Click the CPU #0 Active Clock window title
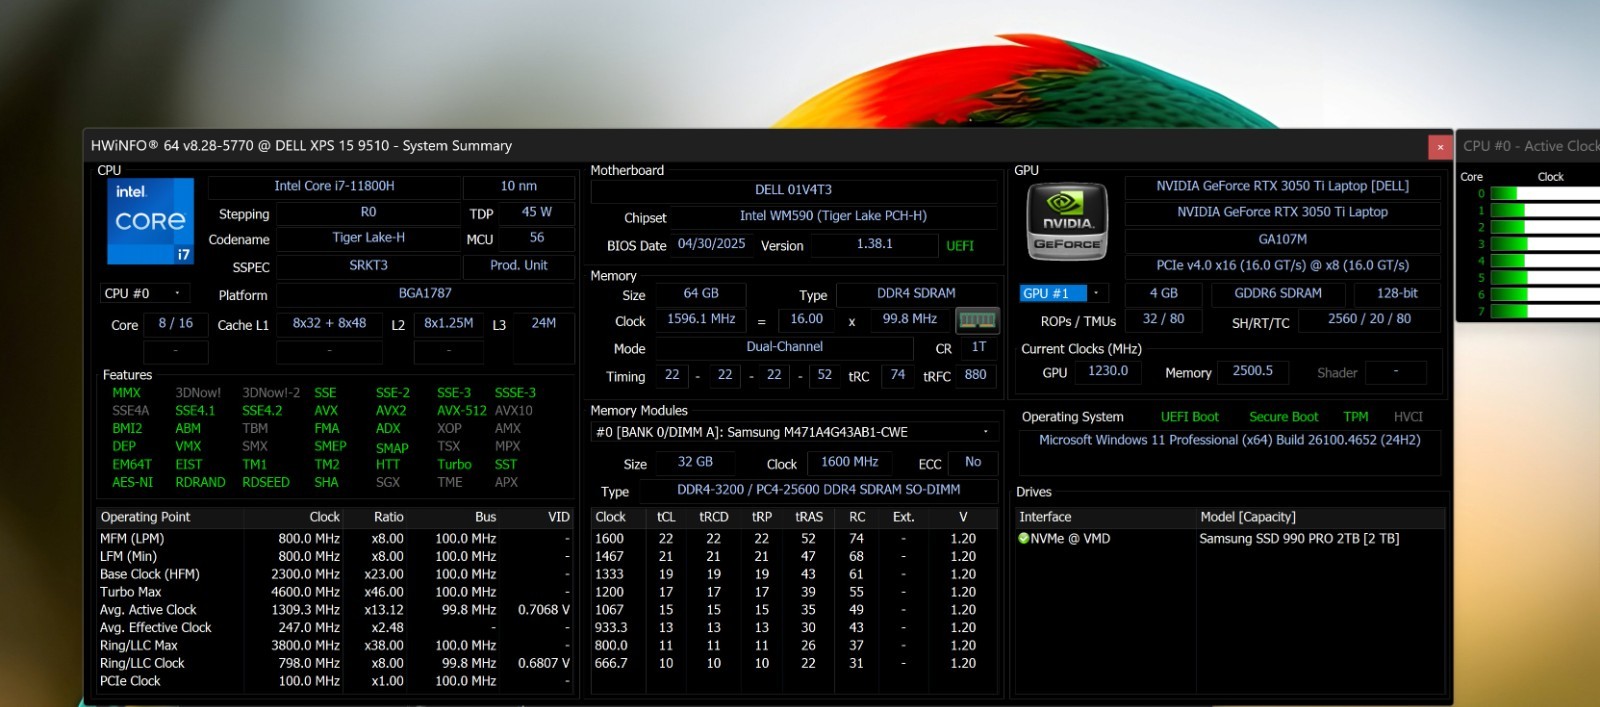This screenshot has height=707, width=1600. (x=1531, y=146)
